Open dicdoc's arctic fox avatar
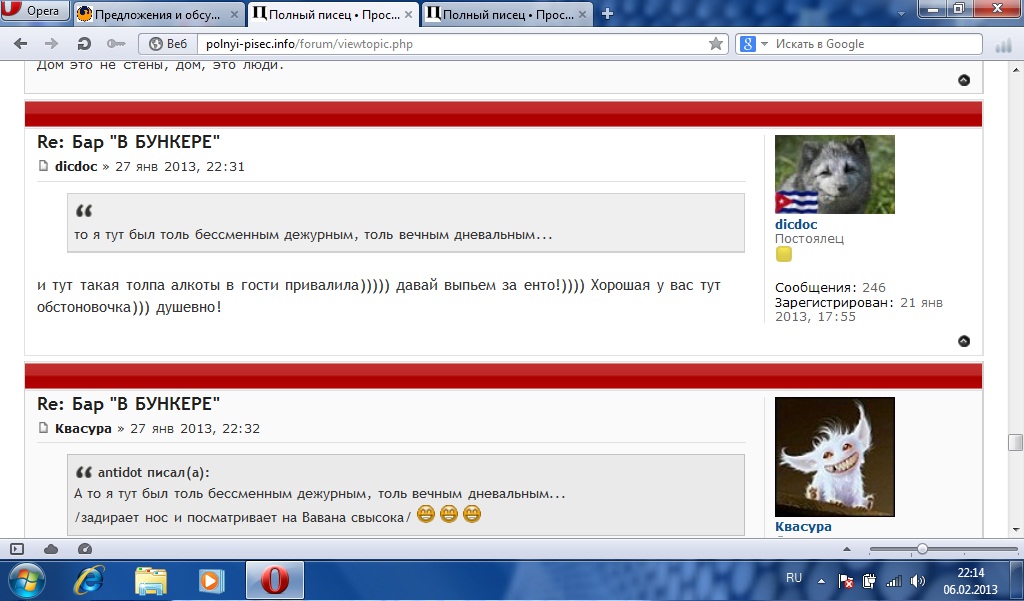 click(835, 174)
